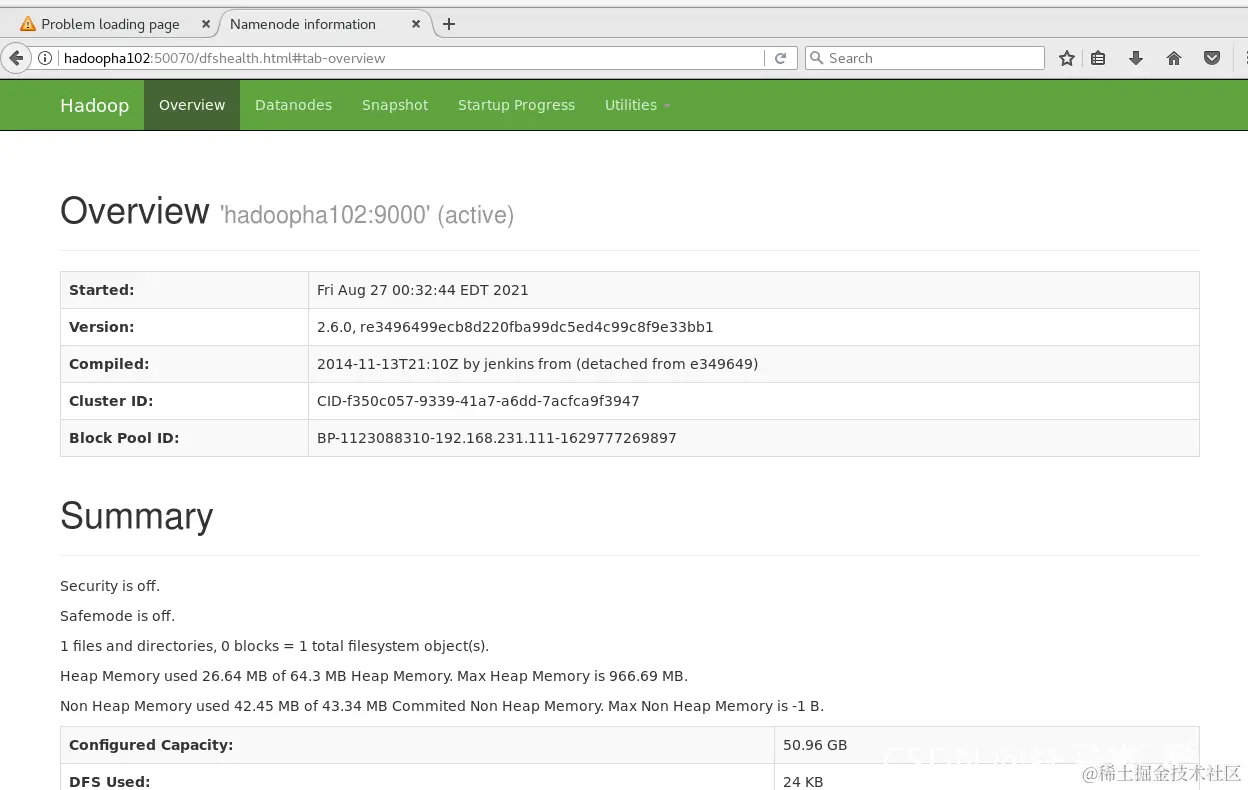The width and height of the screenshot is (1248, 790).
Task: Click 'hadoopha102:9000' (active) text
Action: coord(367,215)
